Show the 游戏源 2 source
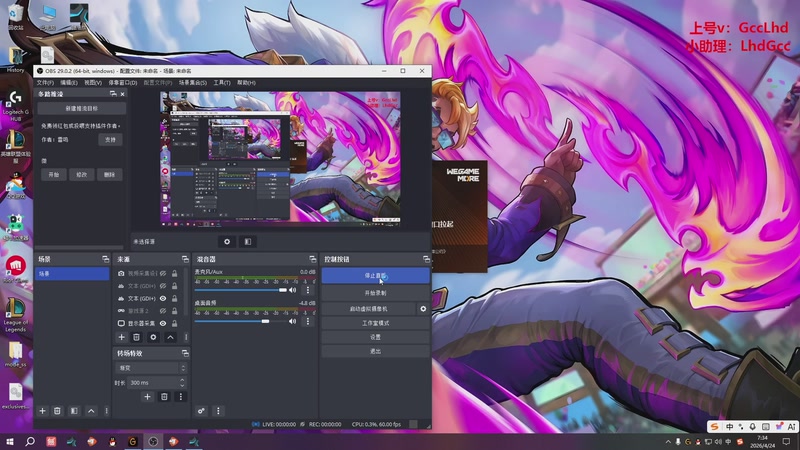Screen dimensions: 800x450 (x=163, y=311)
